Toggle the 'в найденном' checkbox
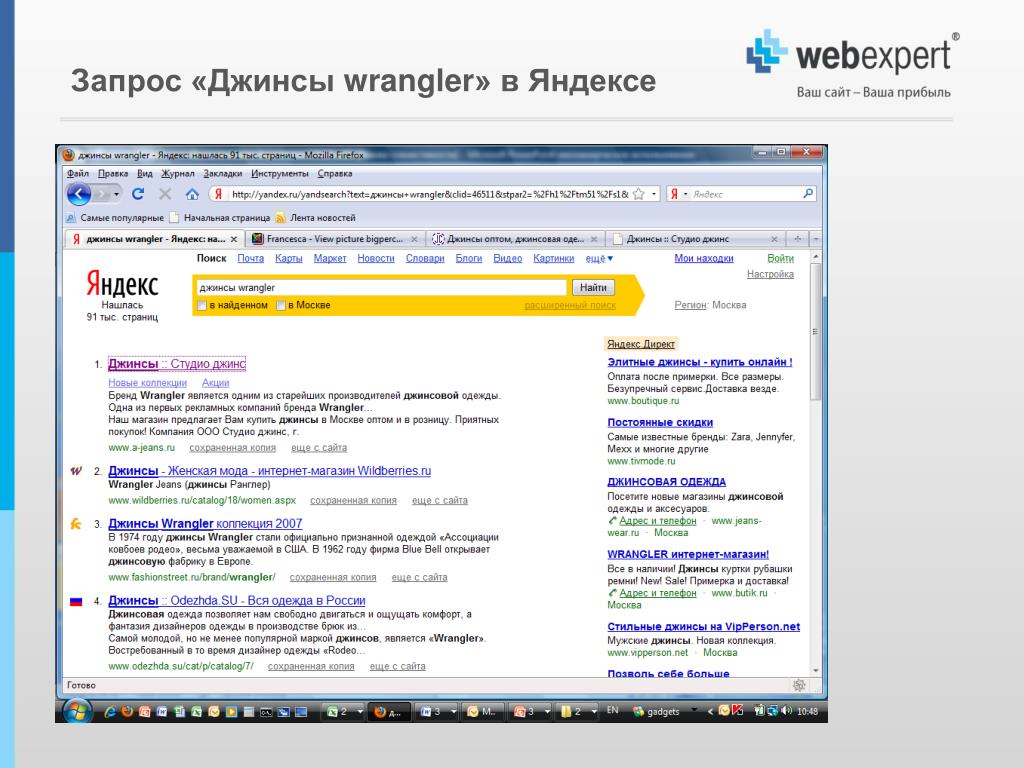Viewport: 1024px width, 768px height. point(202,306)
